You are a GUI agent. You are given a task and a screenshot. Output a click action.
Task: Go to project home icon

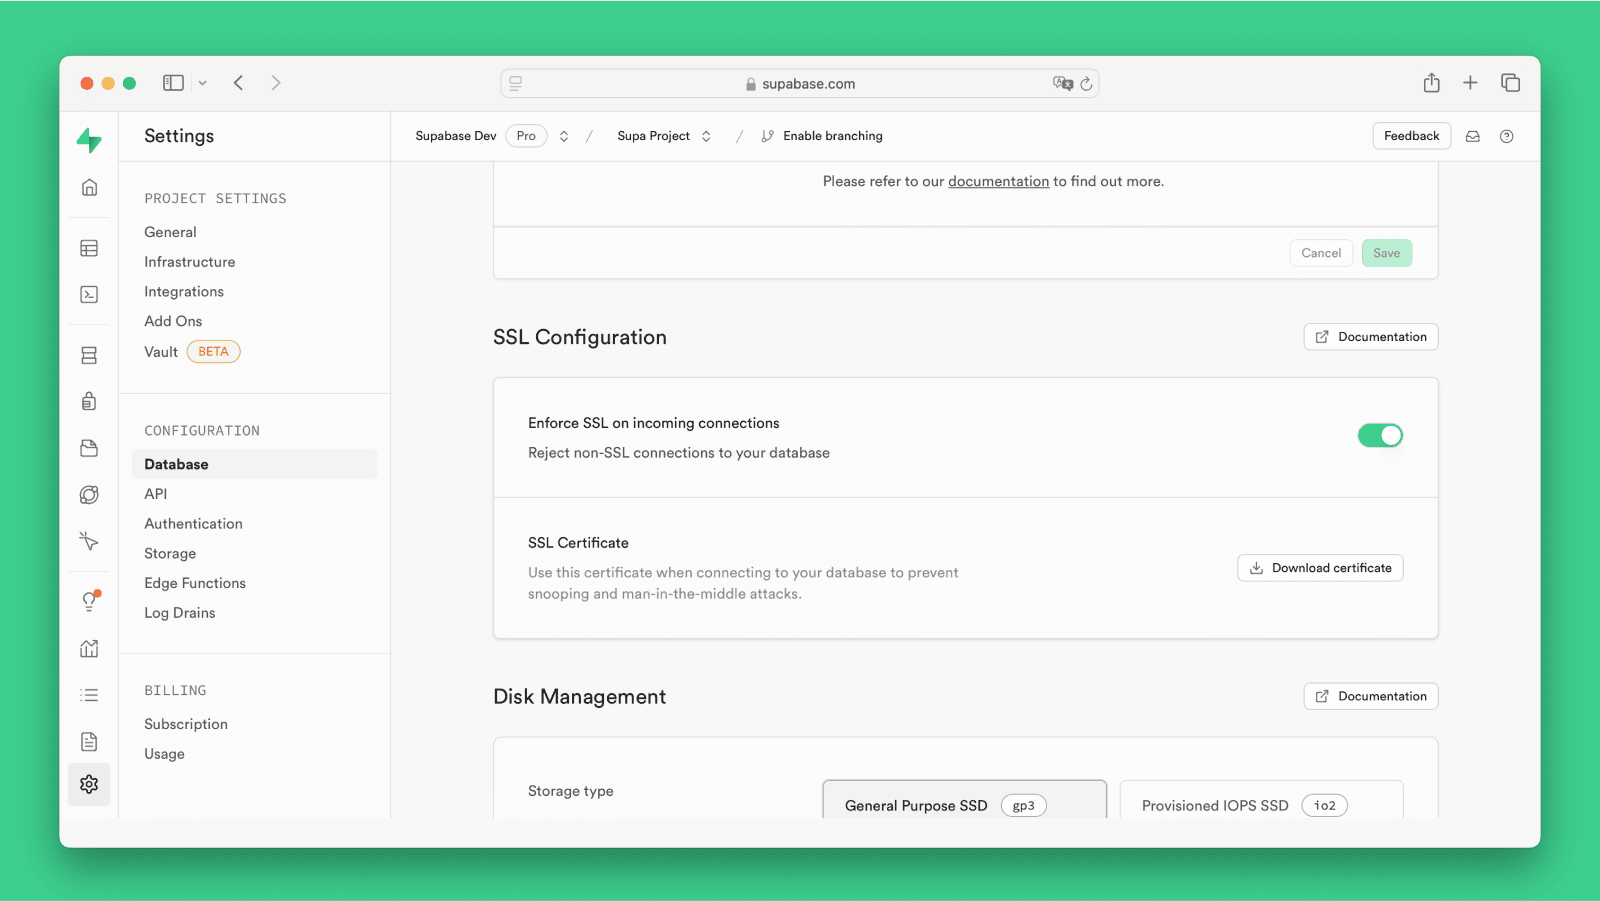pos(89,187)
